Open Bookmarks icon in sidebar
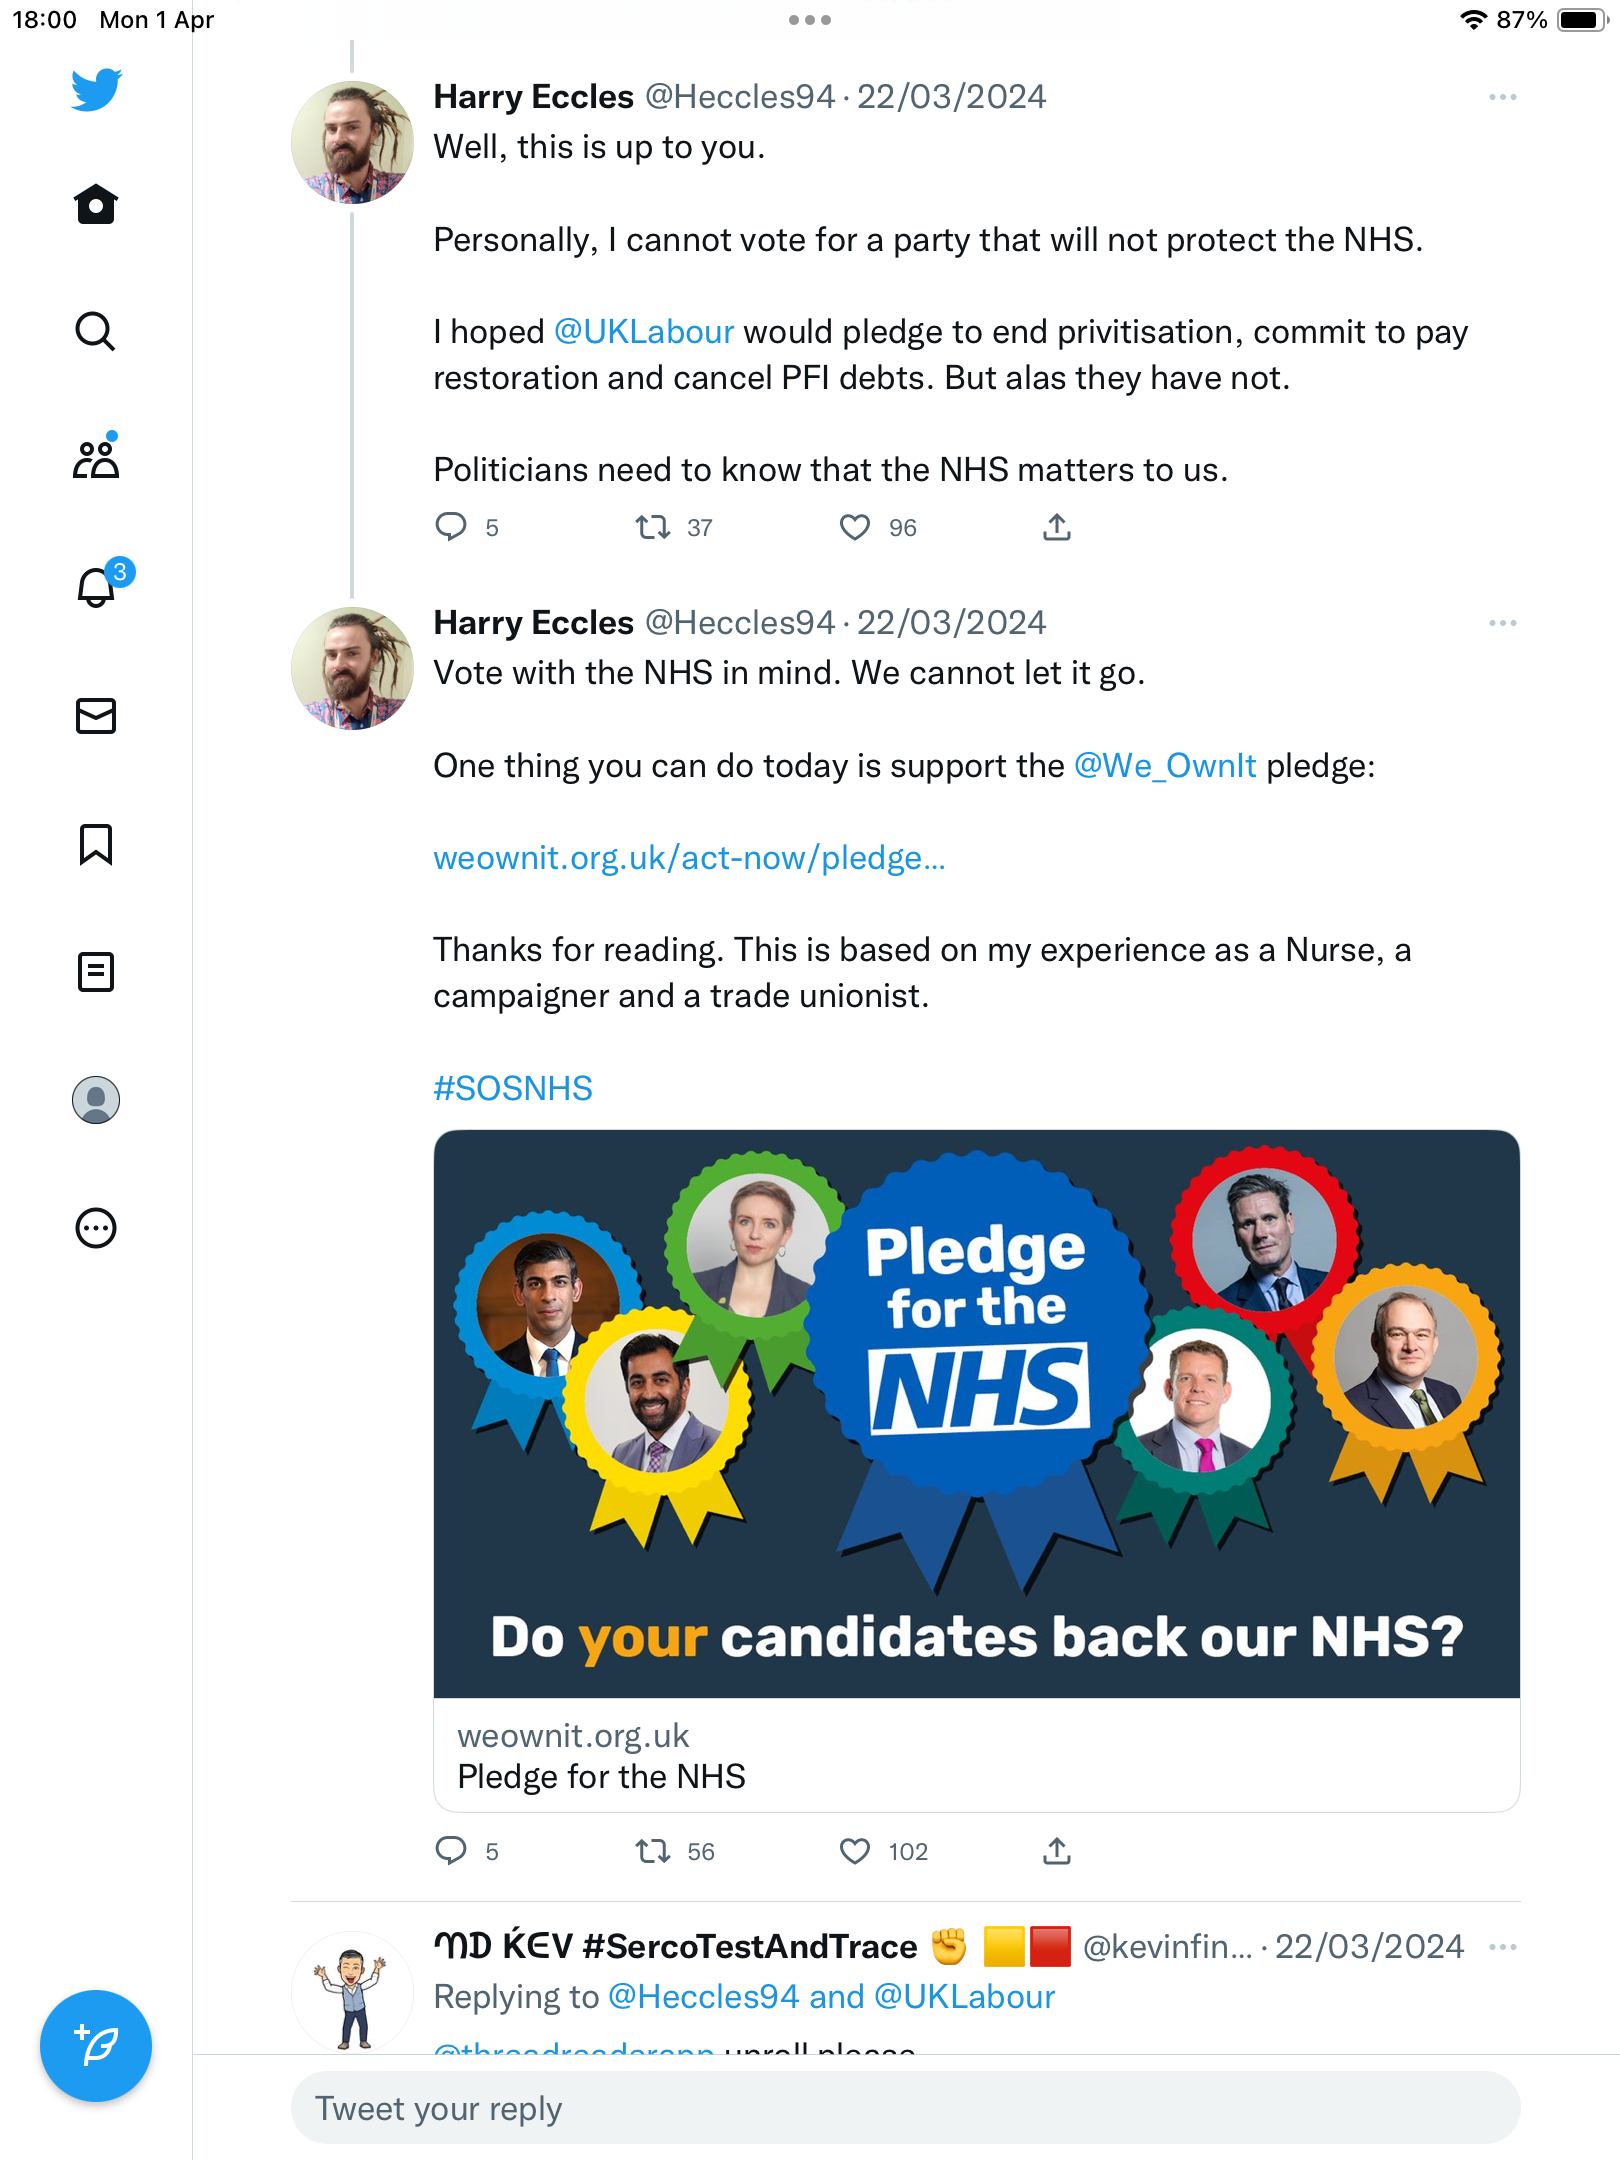 pos(96,844)
